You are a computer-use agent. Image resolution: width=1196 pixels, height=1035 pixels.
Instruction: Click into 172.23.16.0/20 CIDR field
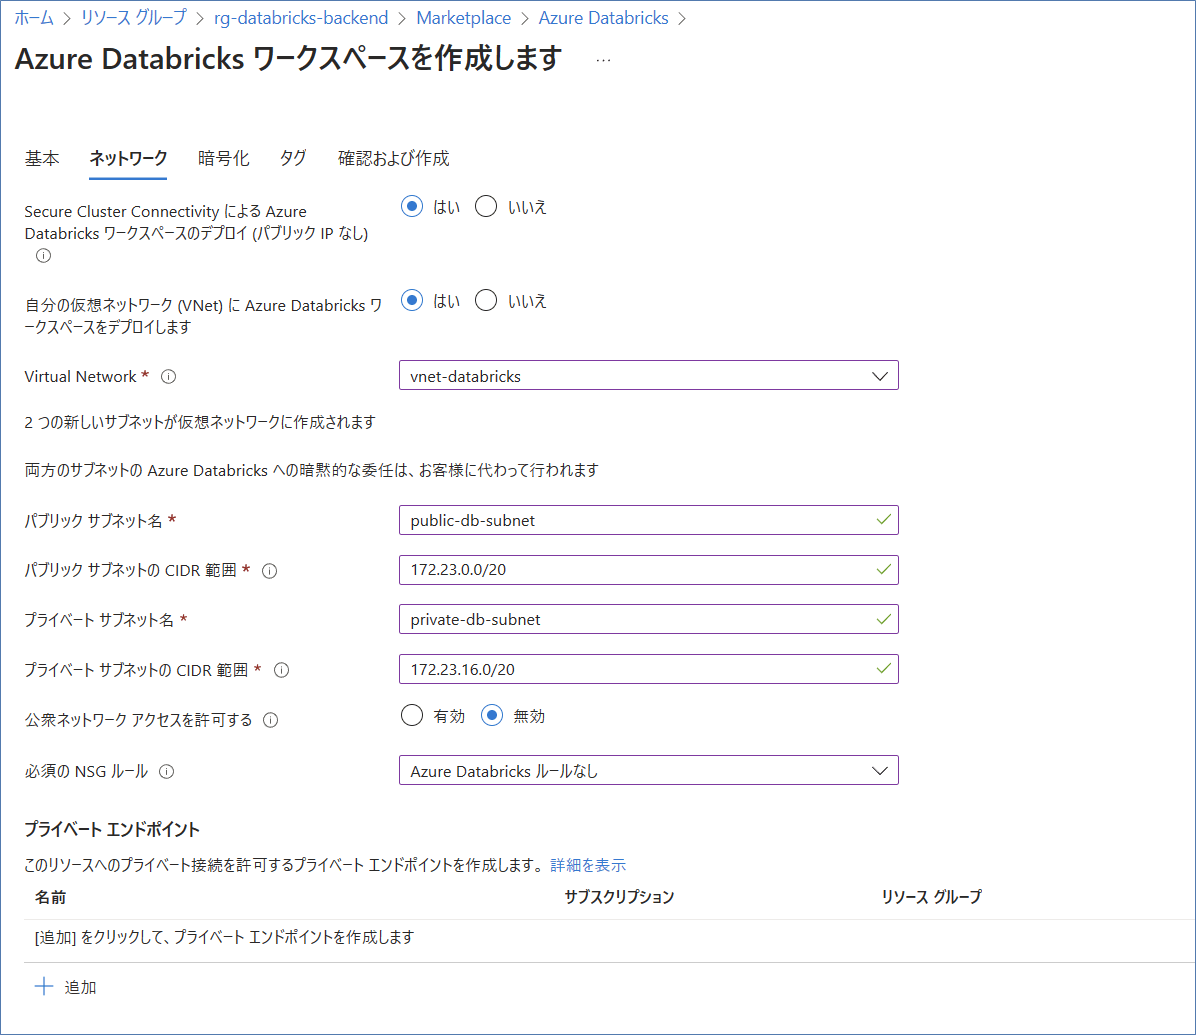click(648, 669)
